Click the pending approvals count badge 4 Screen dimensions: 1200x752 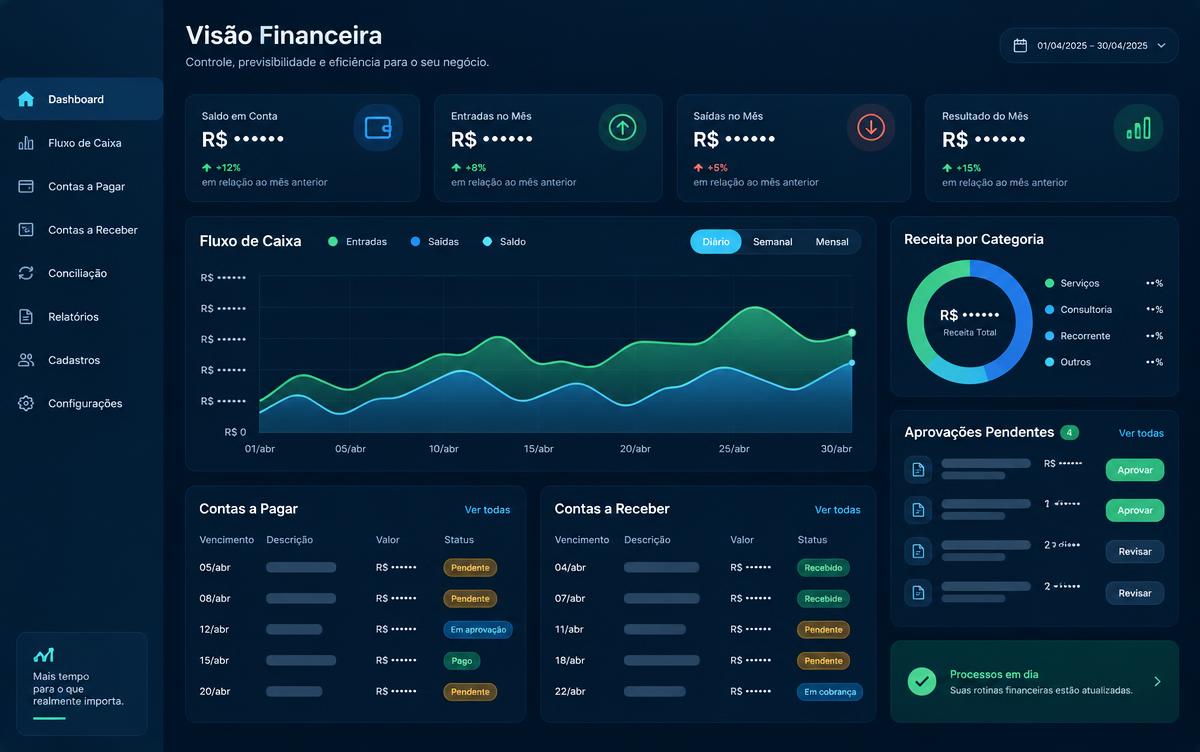click(x=1070, y=433)
